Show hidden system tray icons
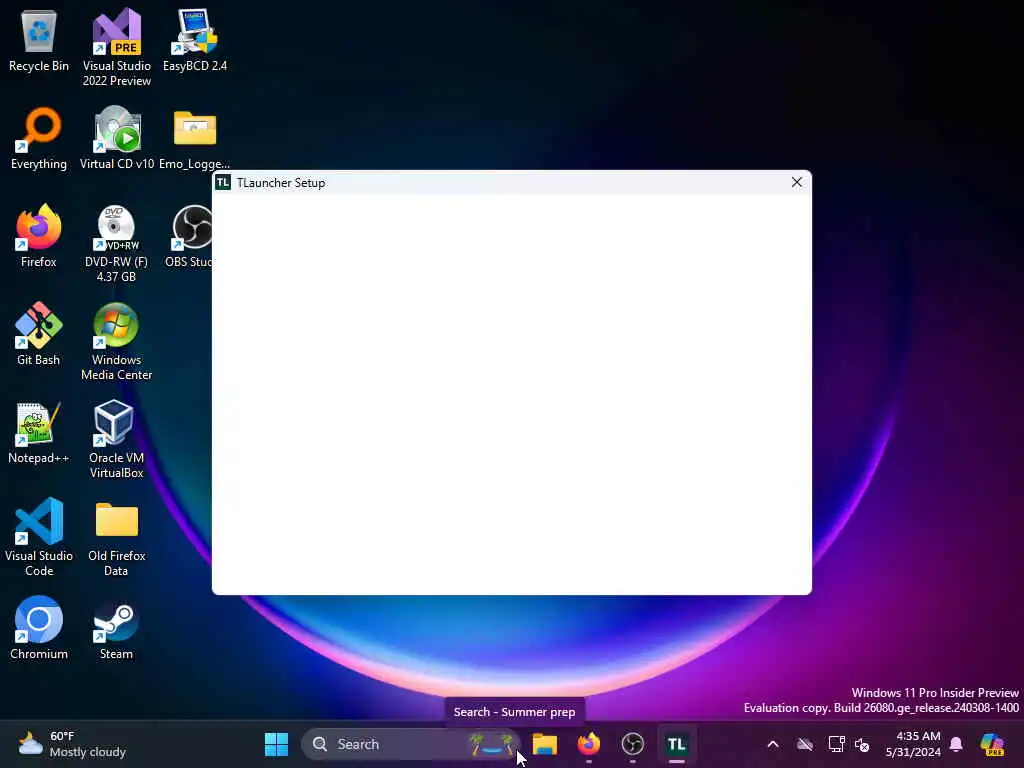 773,744
